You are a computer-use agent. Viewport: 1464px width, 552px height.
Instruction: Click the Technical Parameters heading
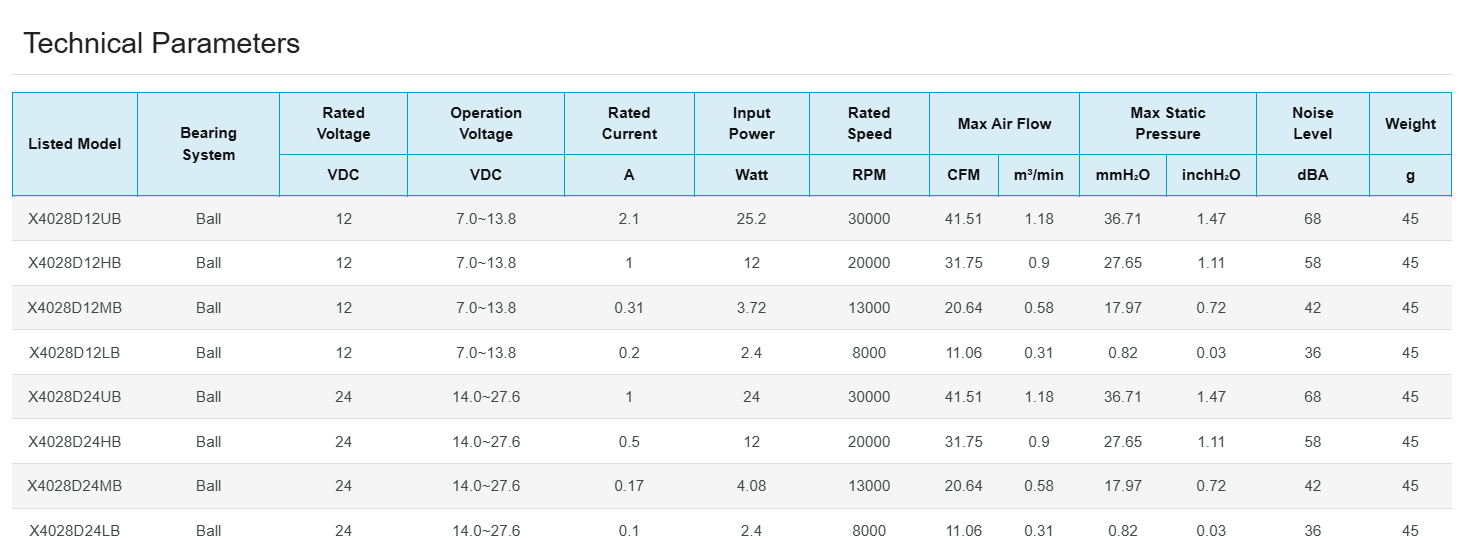click(161, 44)
